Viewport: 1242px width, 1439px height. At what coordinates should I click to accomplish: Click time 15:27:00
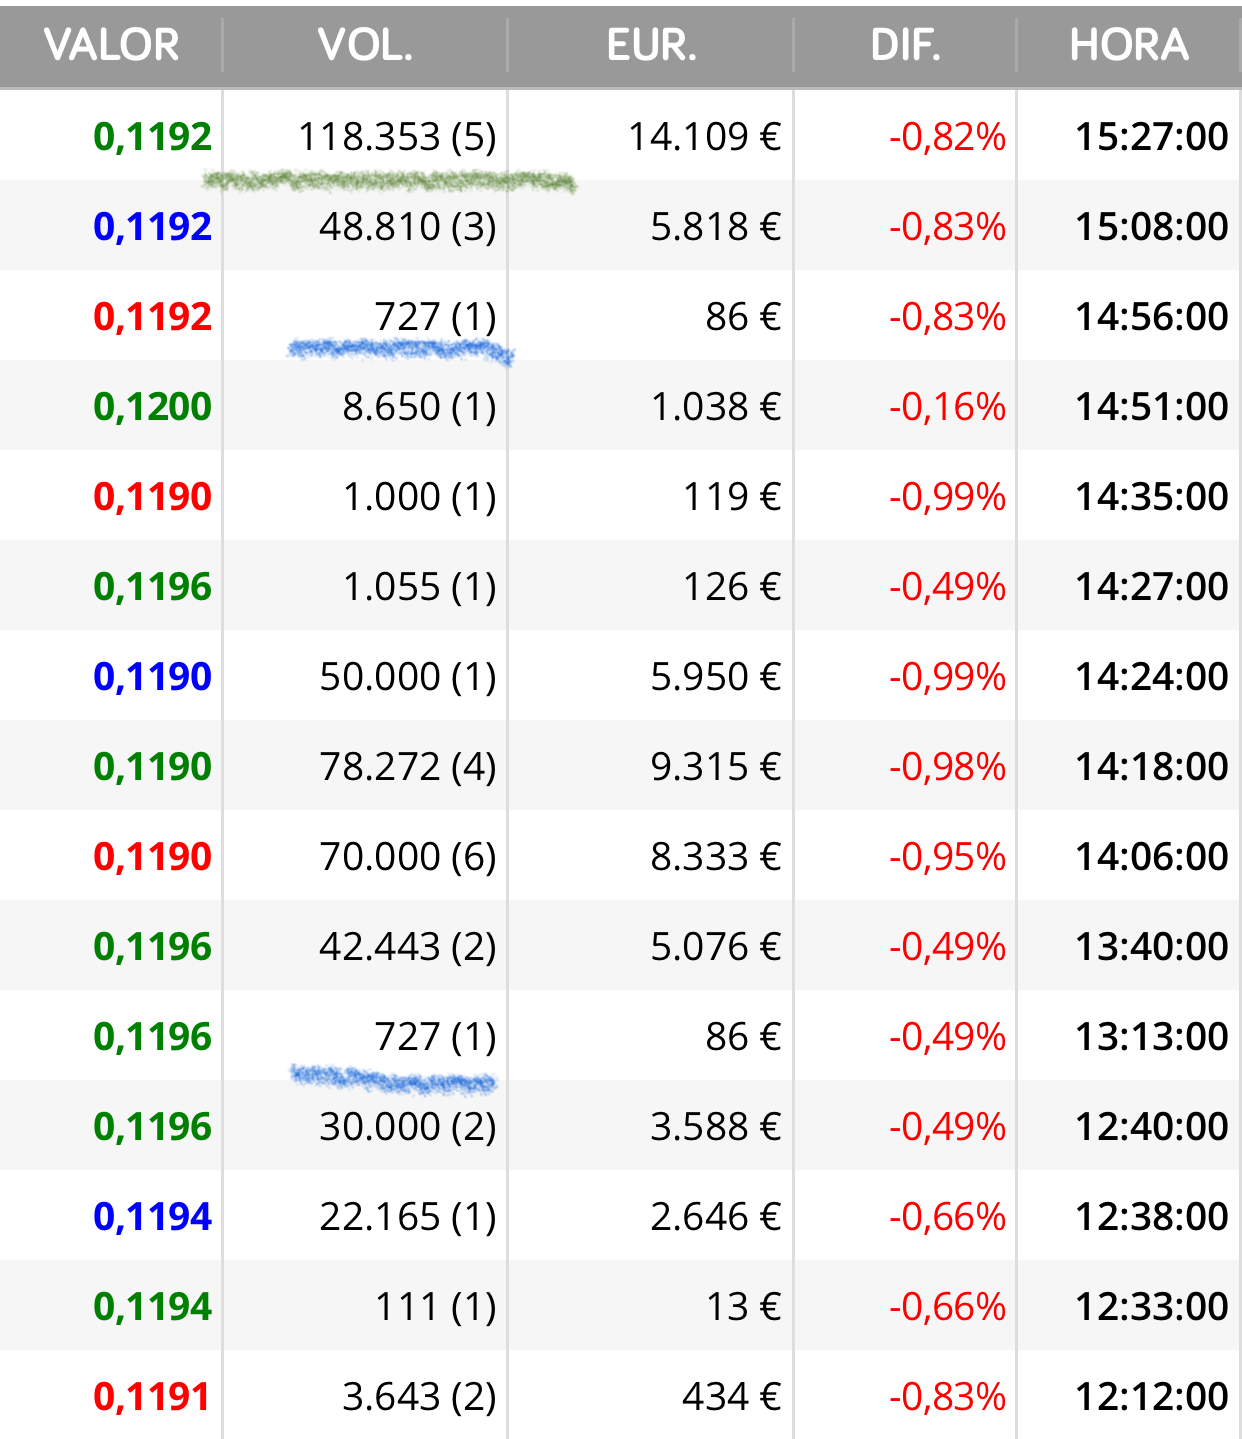1151,137
